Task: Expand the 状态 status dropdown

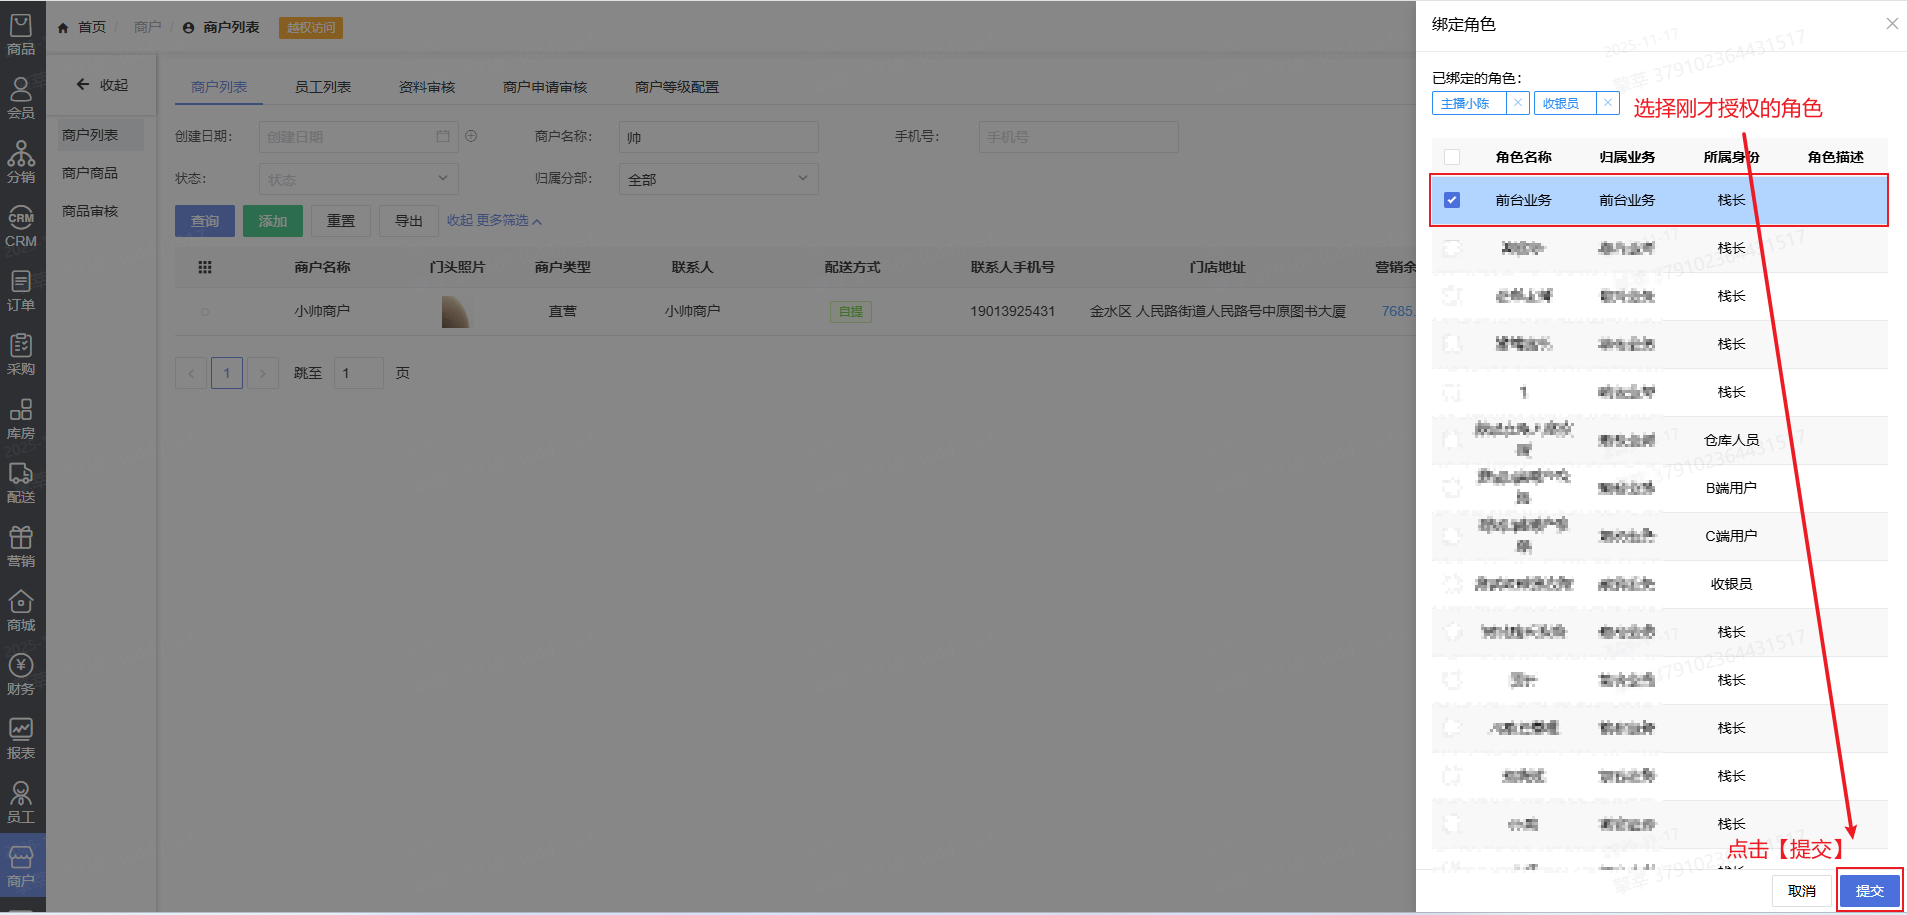Action: click(358, 179)
